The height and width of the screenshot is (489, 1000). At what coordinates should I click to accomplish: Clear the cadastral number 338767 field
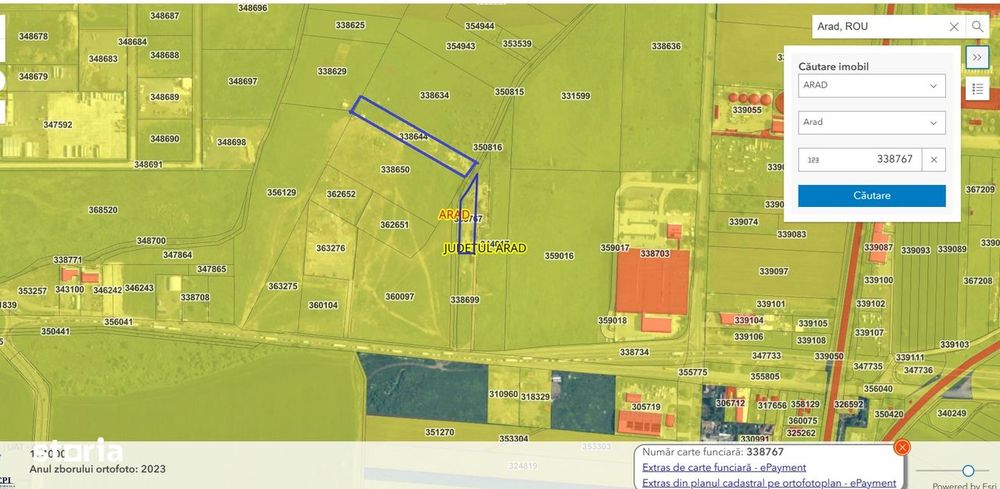coord(934,159)
